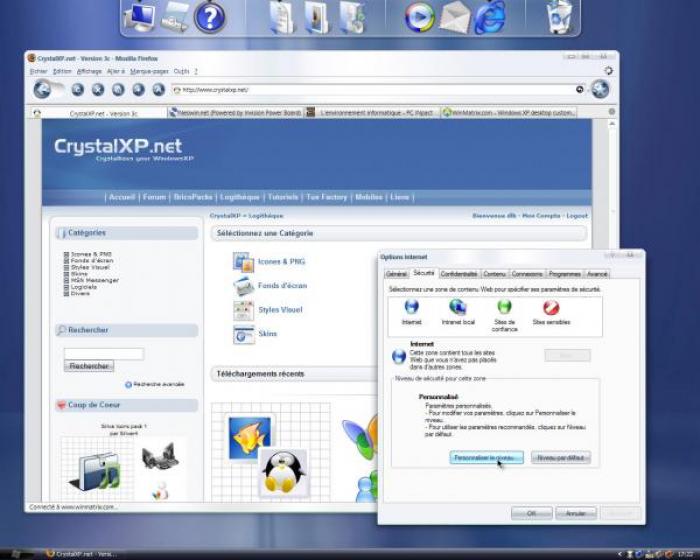Open the Fonds d'écran category icon
Screen dimensions: 700x560
click(x=244, y=286)
